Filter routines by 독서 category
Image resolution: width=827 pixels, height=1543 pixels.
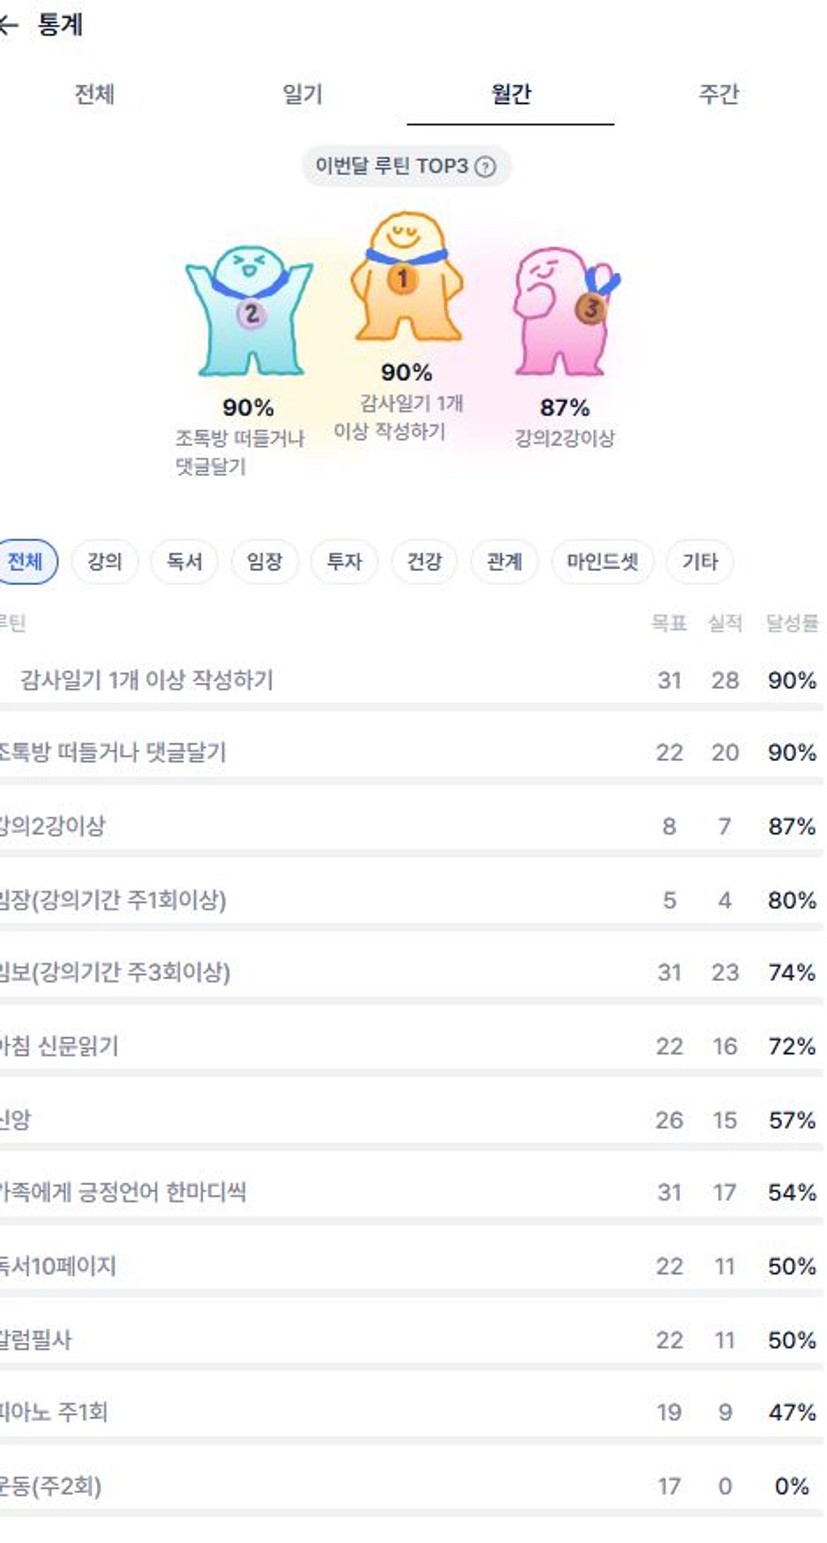(184, 562)
